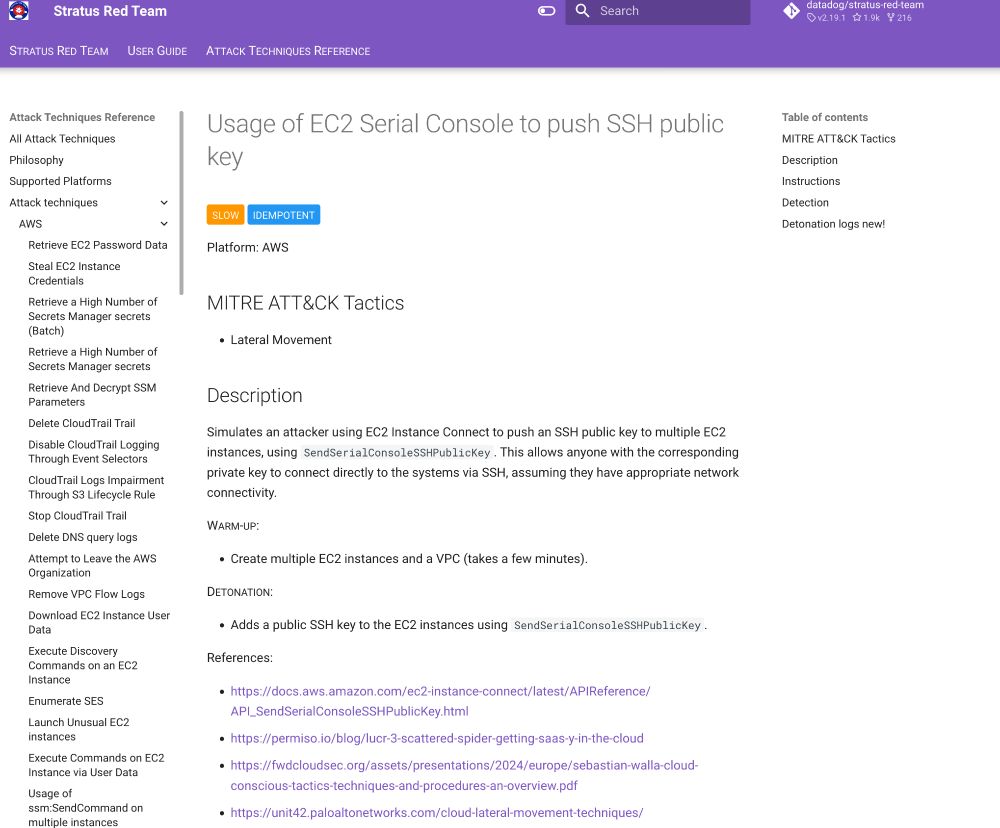Open All Attack Techniques in sidebar
Image resolution: width=1000 pixels, height=828 pixels.
click(x=62, y=139)
